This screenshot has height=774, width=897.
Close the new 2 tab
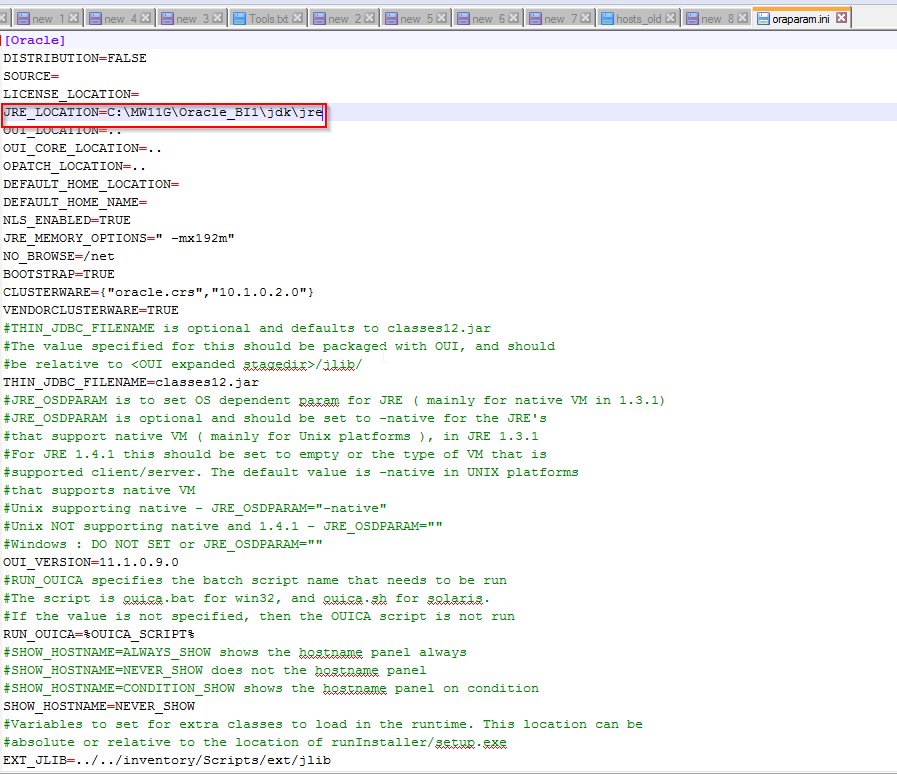pyautogui.click(x=370, y=18)
